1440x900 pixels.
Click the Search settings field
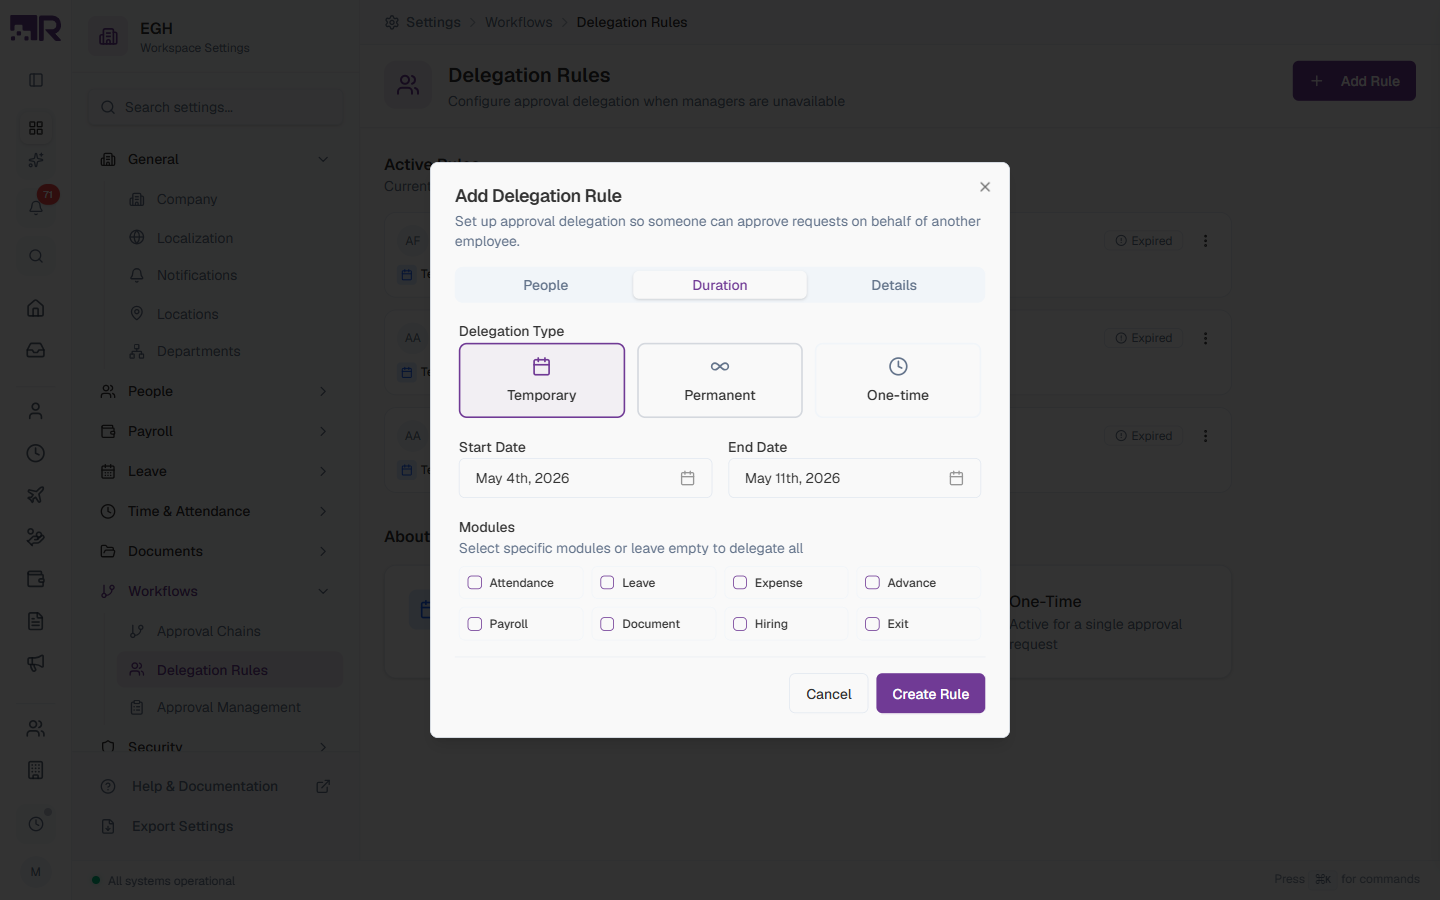pyautogui.click(x=215, y=107)
